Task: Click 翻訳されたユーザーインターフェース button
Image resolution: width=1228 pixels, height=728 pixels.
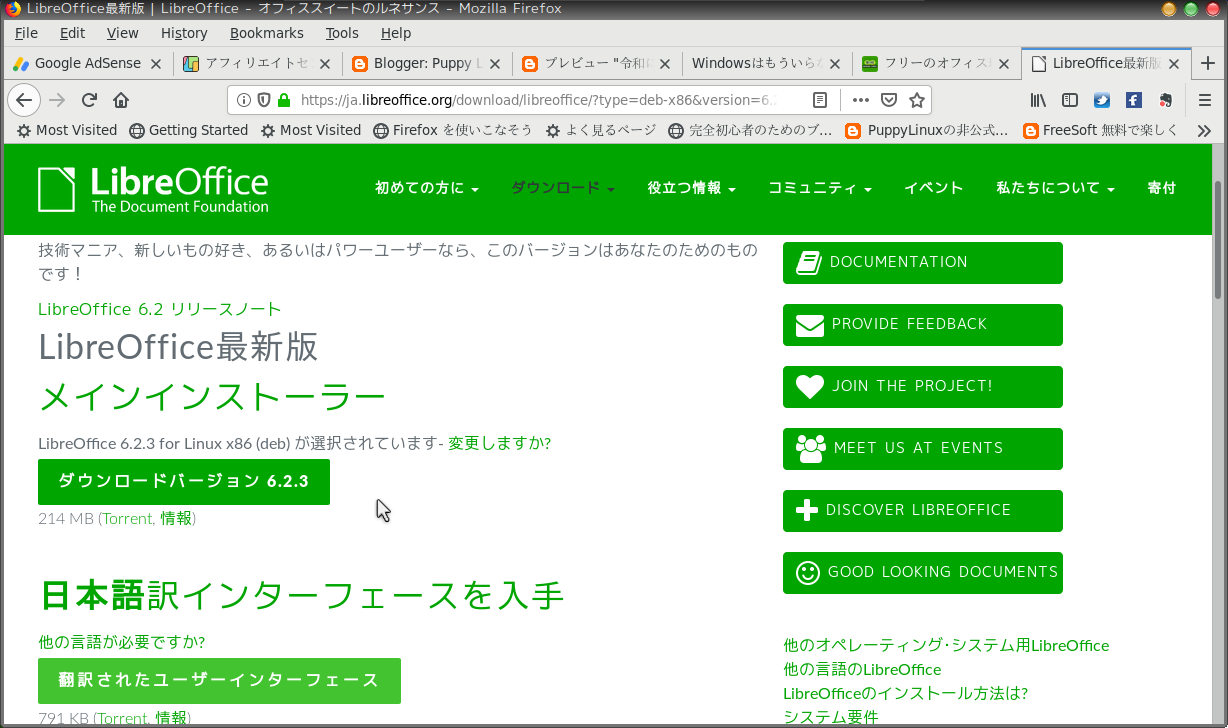Action: [219, 681]
